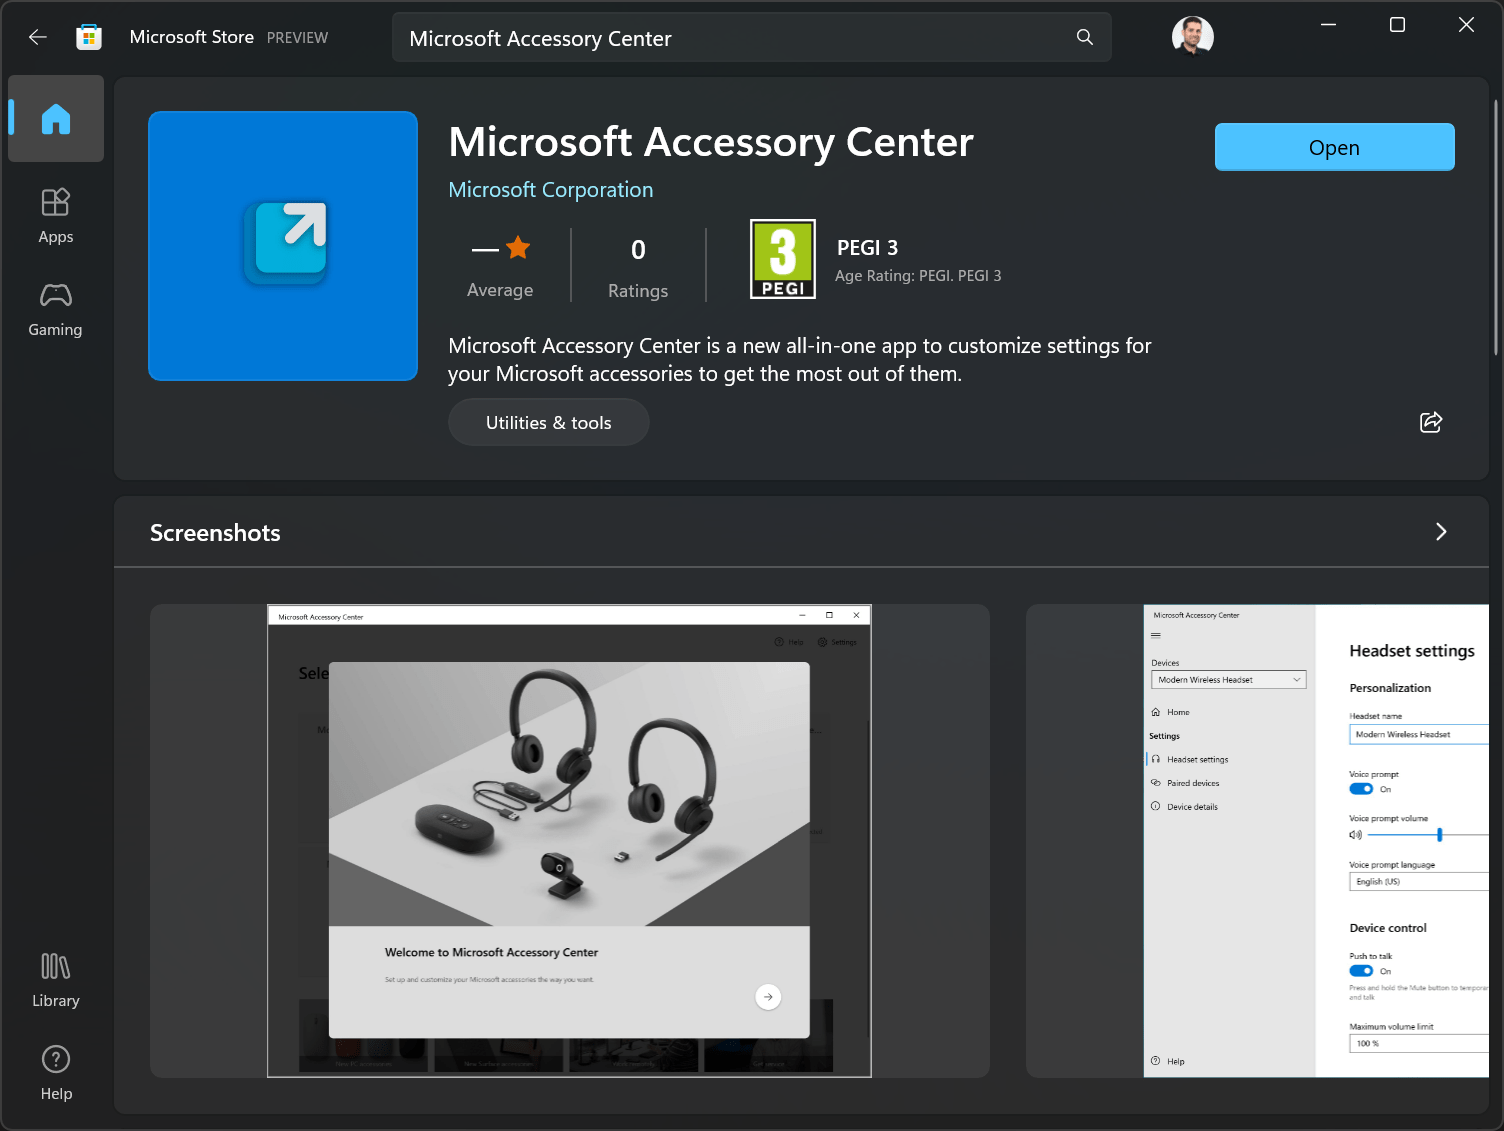Open the Apps section in the sidebar
This screenshot has width=1504, height=1131.
tap(55, 214)
